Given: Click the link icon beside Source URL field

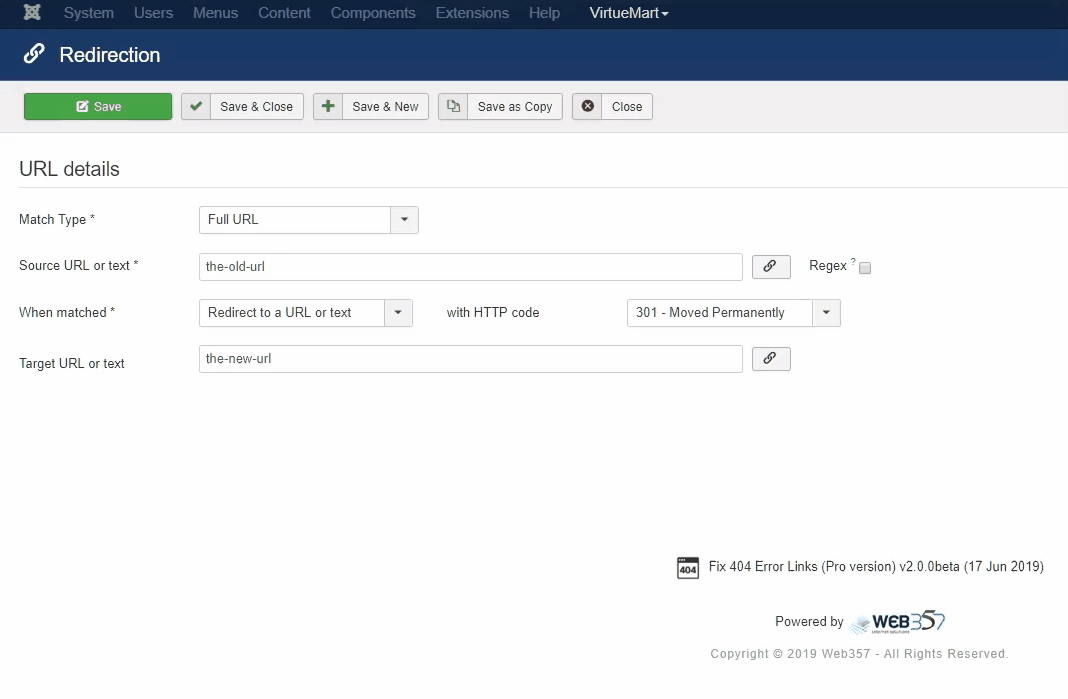Looking at the screenshot, I should tap(771, 267).
